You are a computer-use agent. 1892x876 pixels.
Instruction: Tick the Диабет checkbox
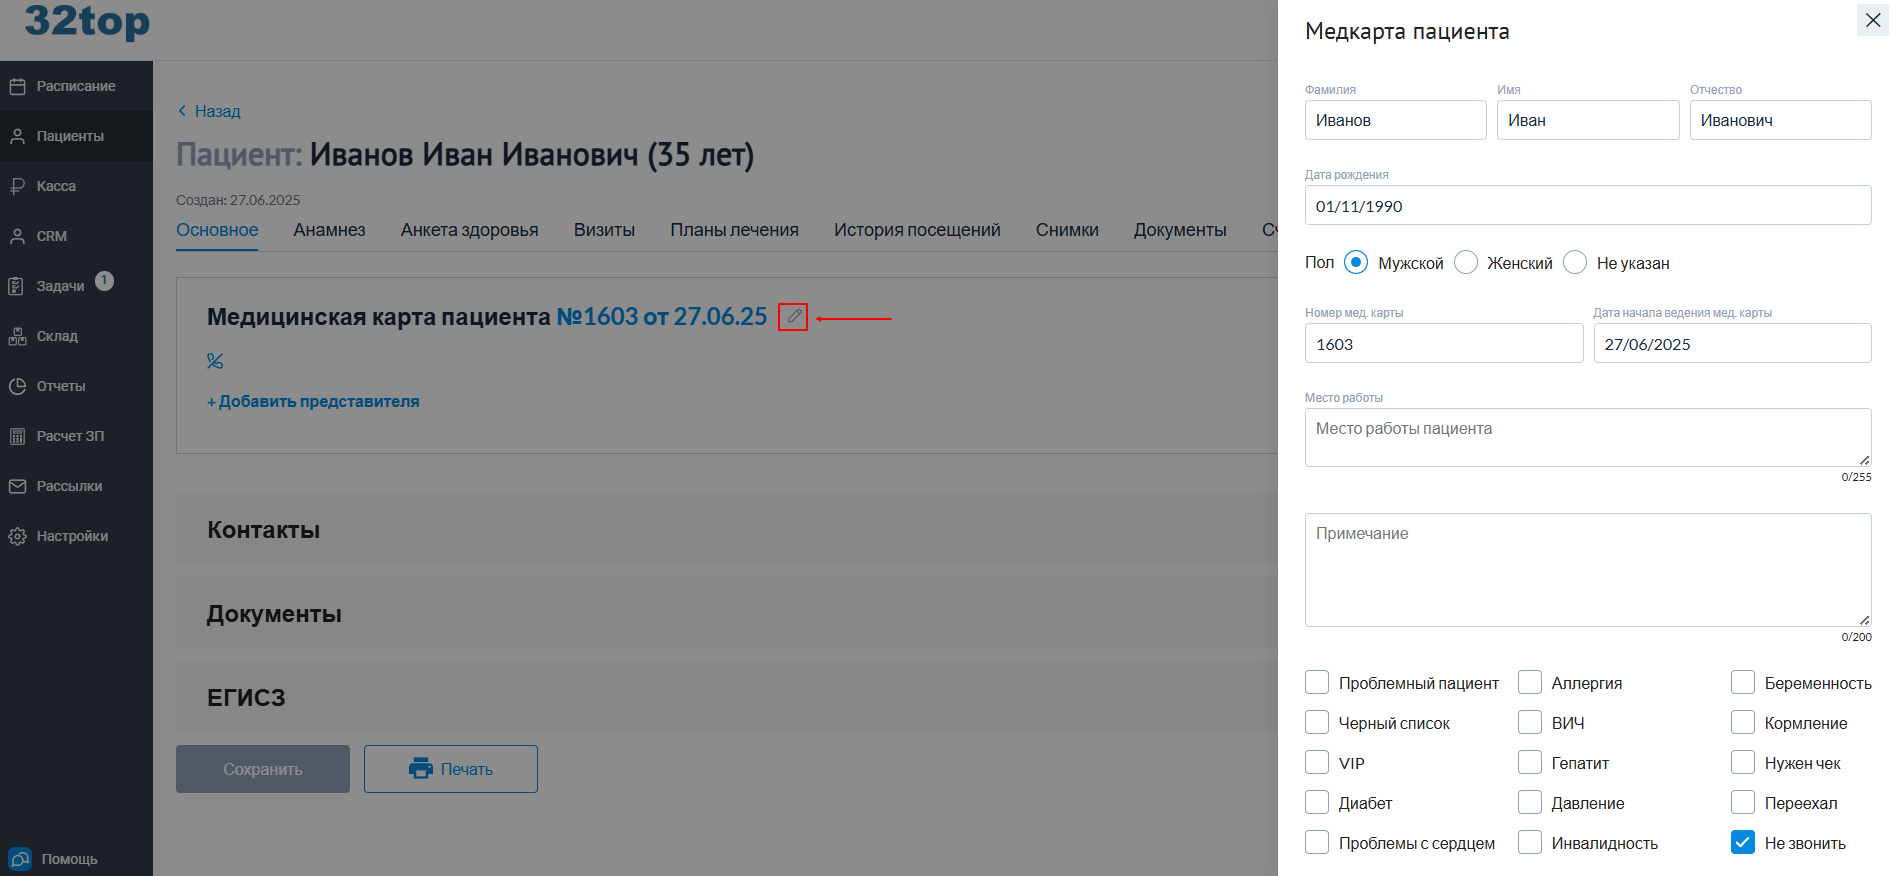[1317, 802]
